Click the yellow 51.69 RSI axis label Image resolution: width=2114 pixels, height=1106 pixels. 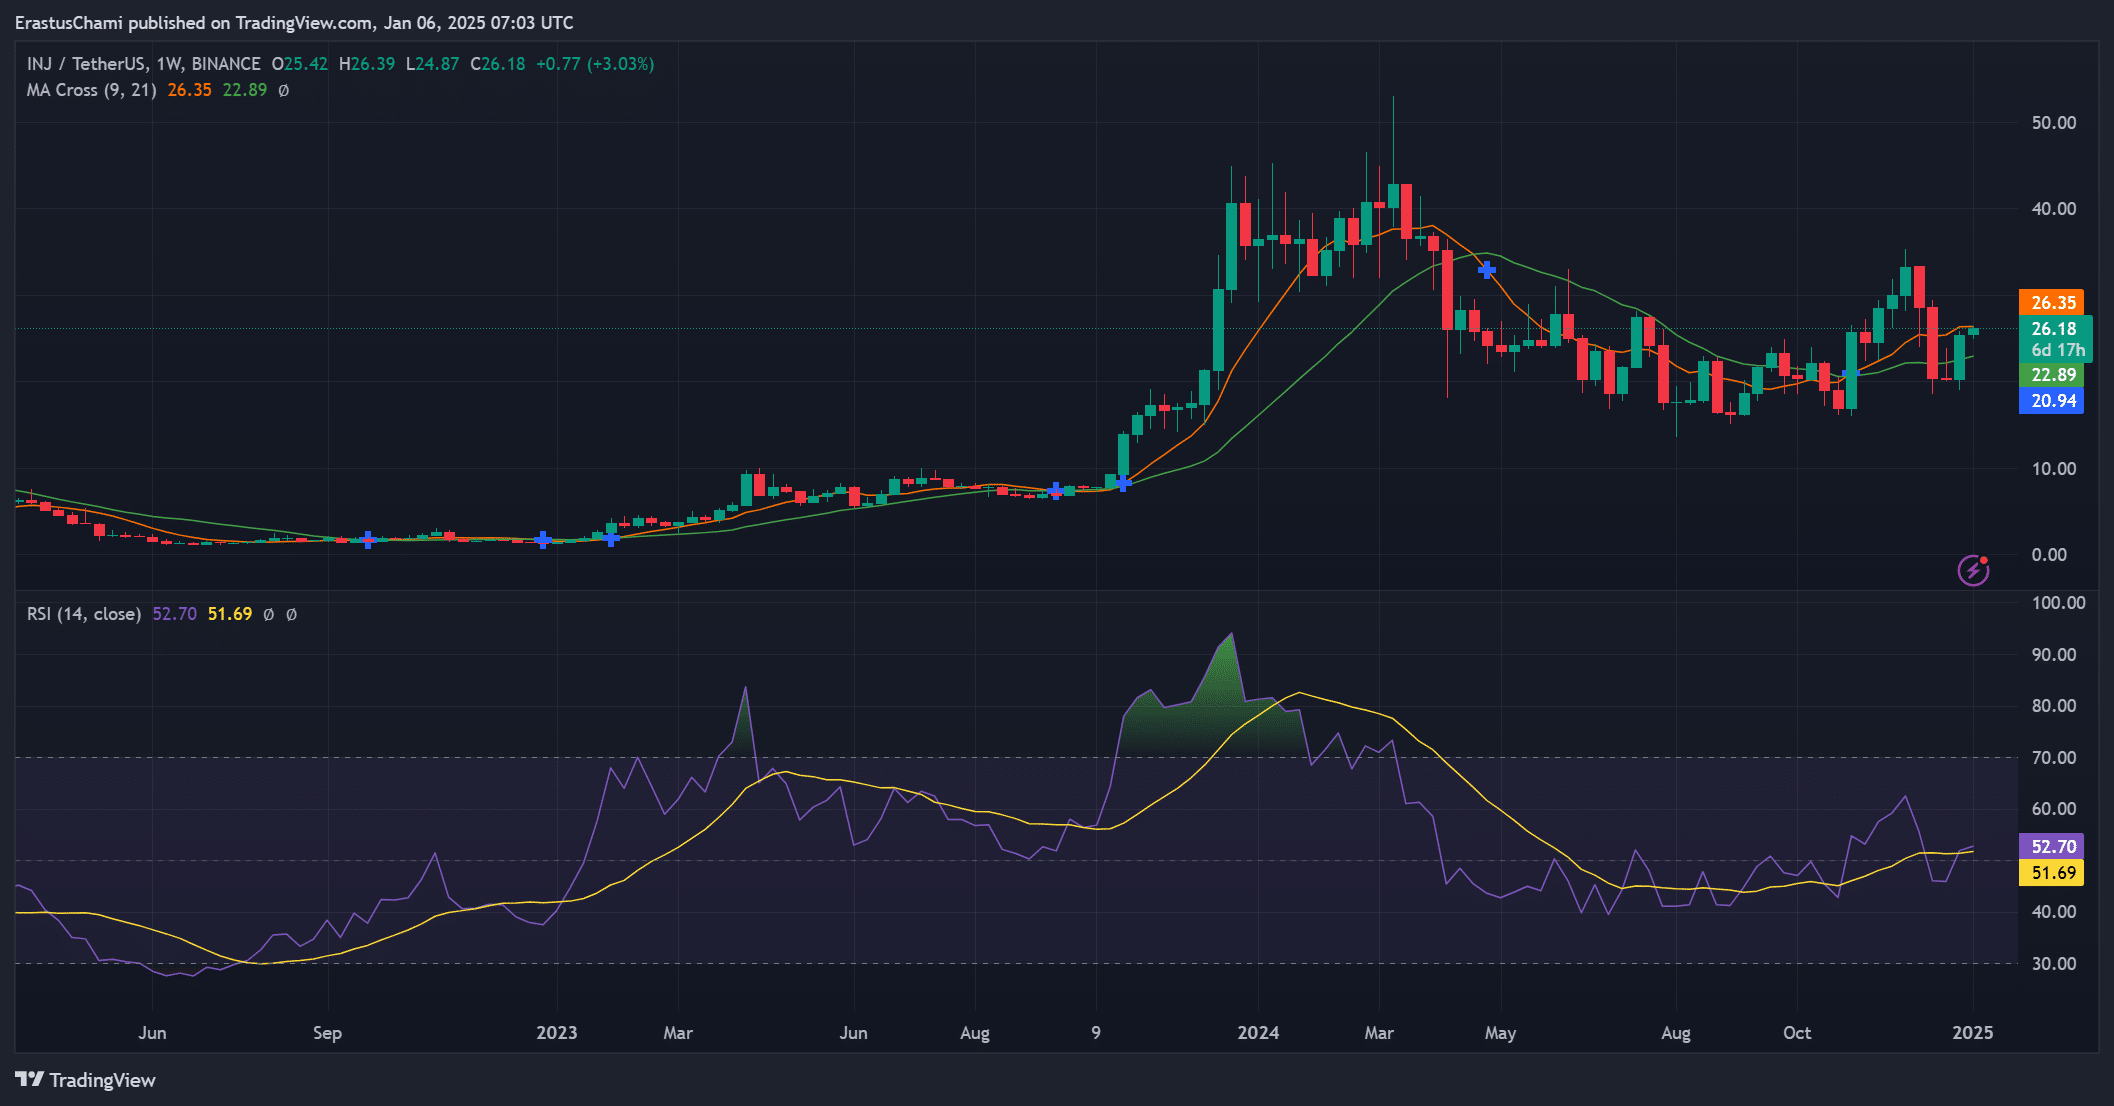point(2052,873)
